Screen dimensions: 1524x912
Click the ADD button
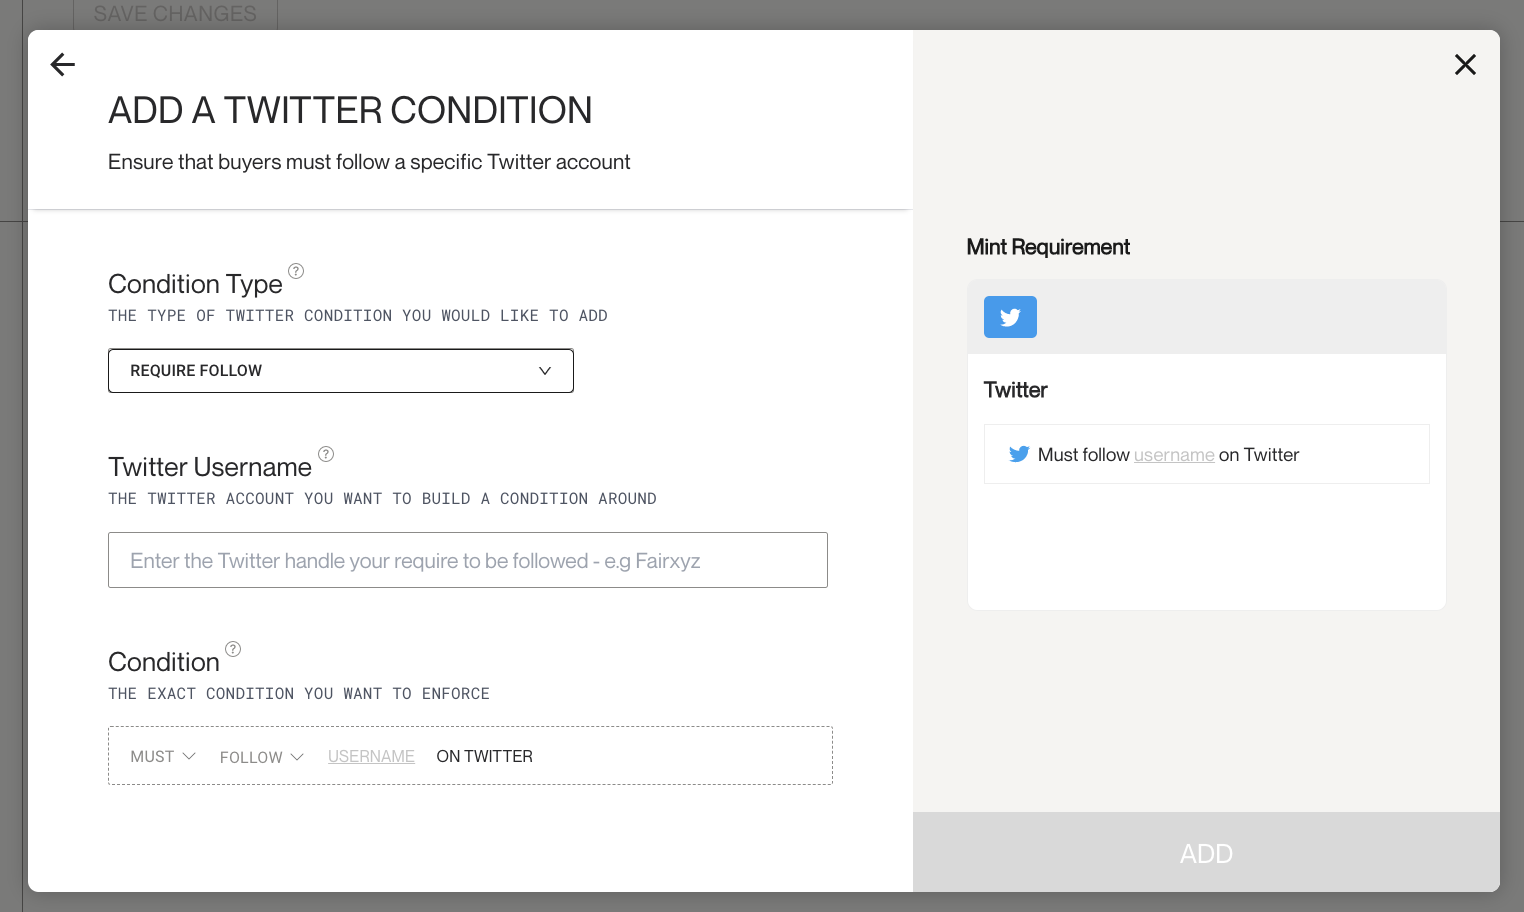1206,853
